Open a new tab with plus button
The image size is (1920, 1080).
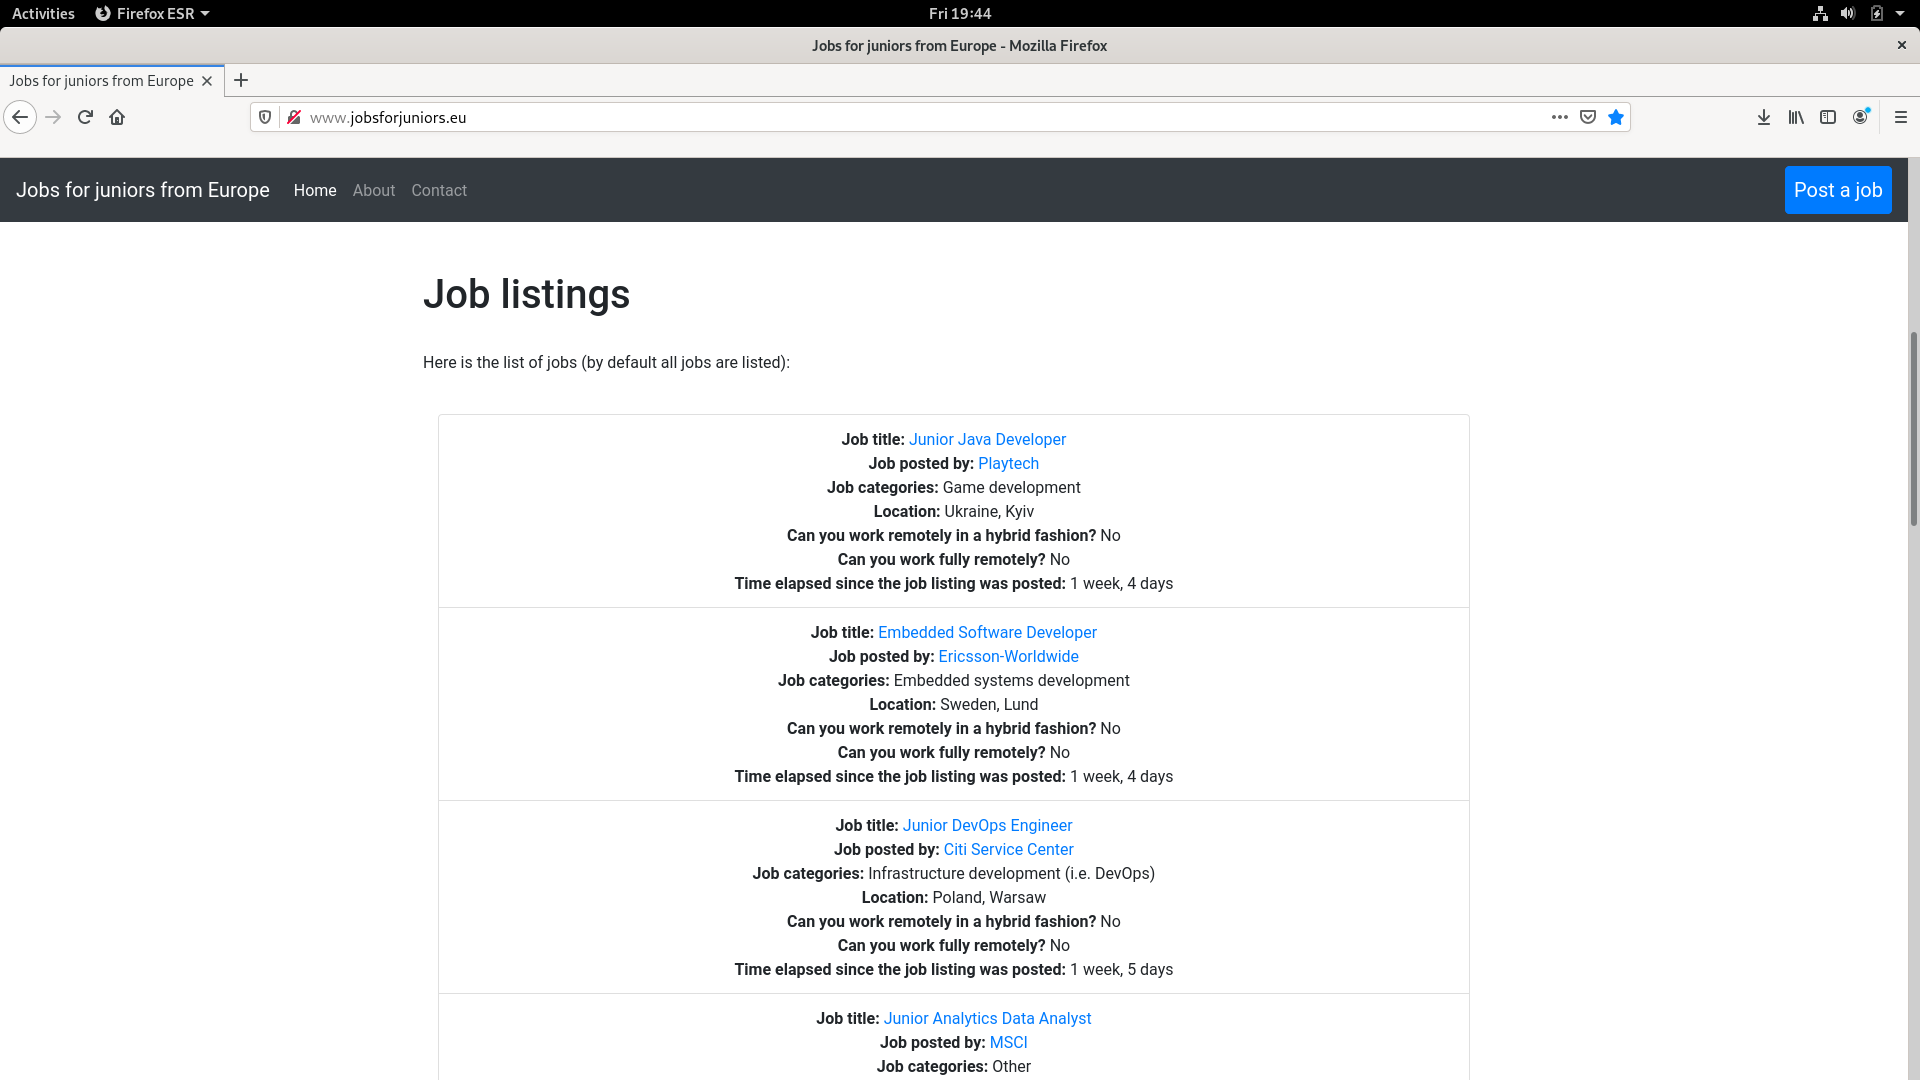tap(241, 80)
